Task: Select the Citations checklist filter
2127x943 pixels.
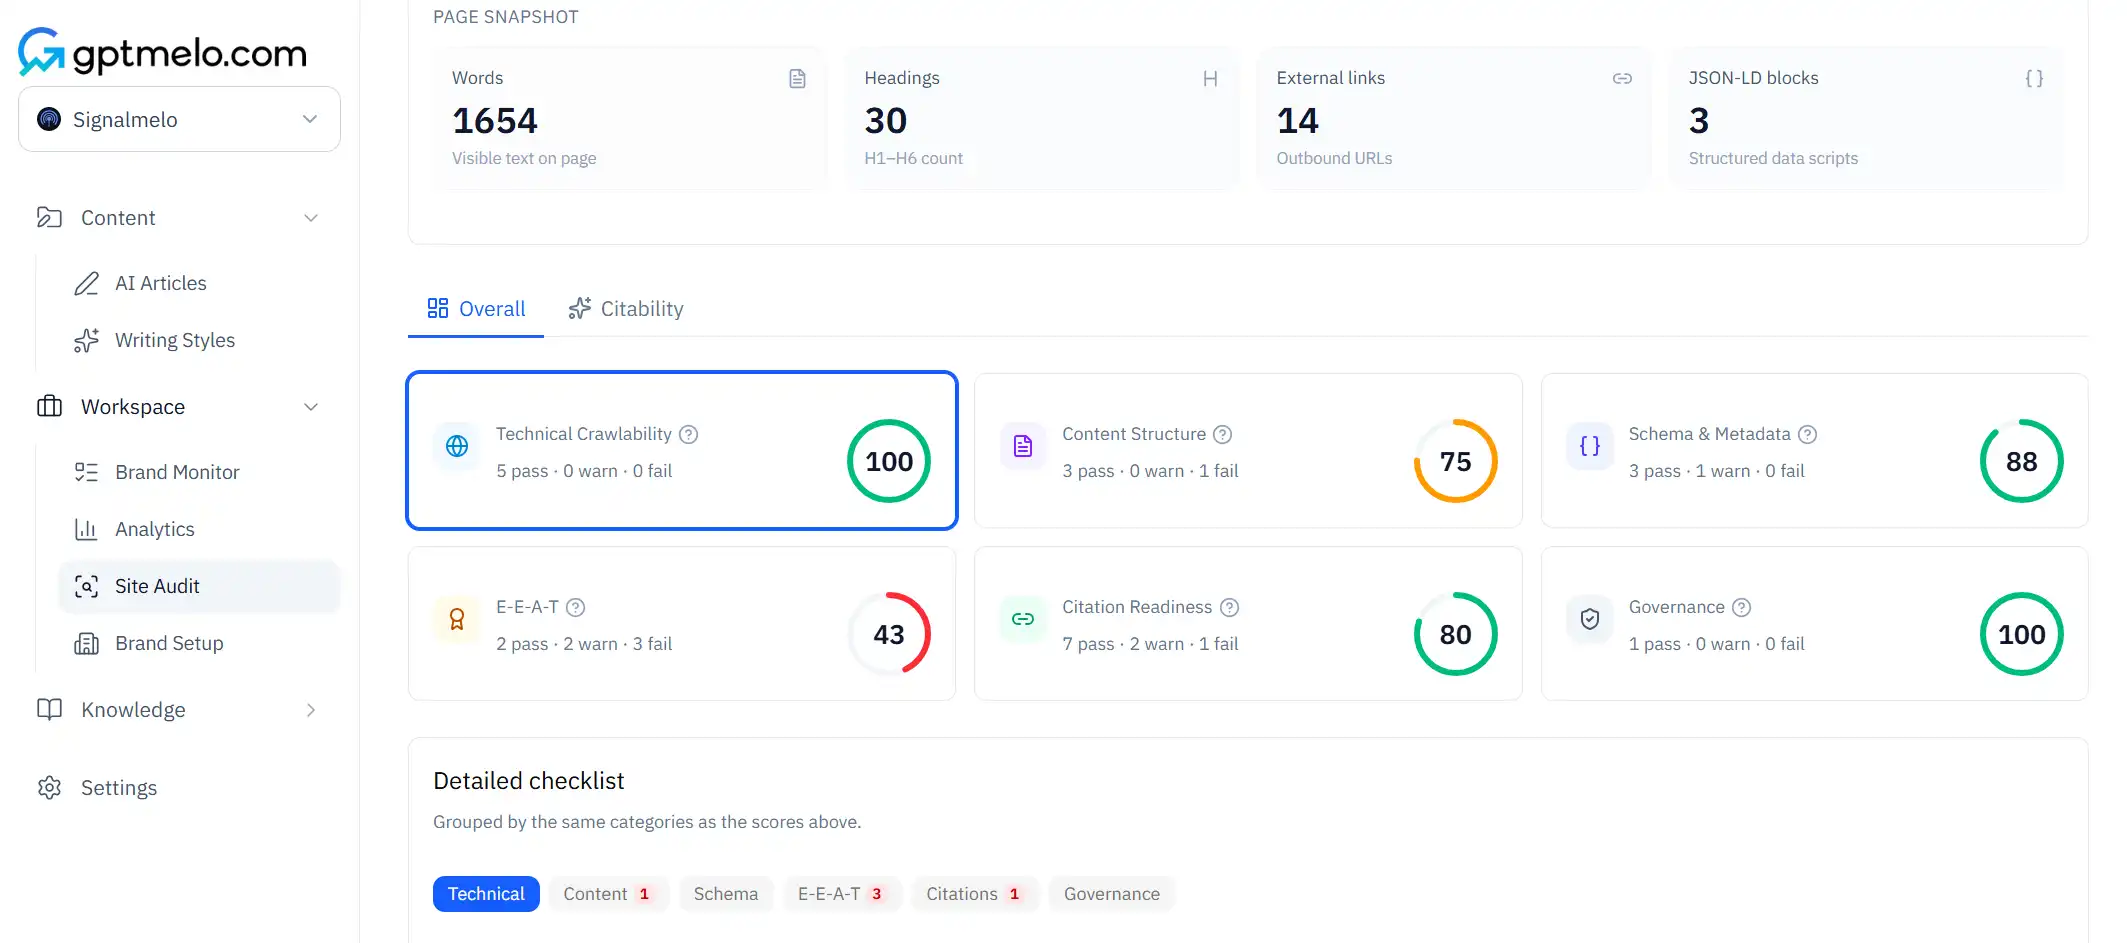Action: pos(975,894)
